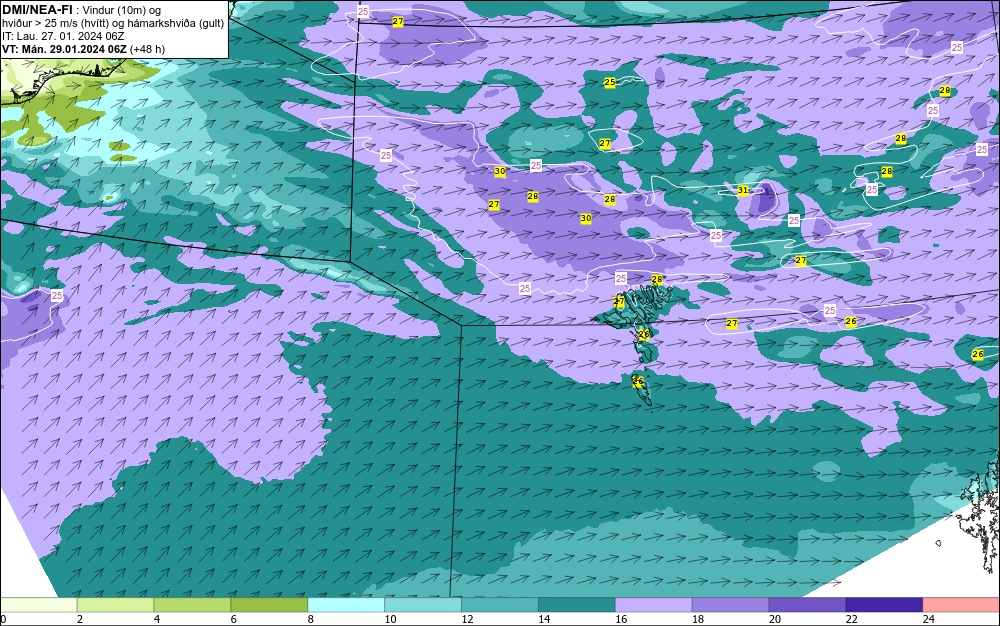Click the yellow 31 maximum gust label

tap(742, 190)
